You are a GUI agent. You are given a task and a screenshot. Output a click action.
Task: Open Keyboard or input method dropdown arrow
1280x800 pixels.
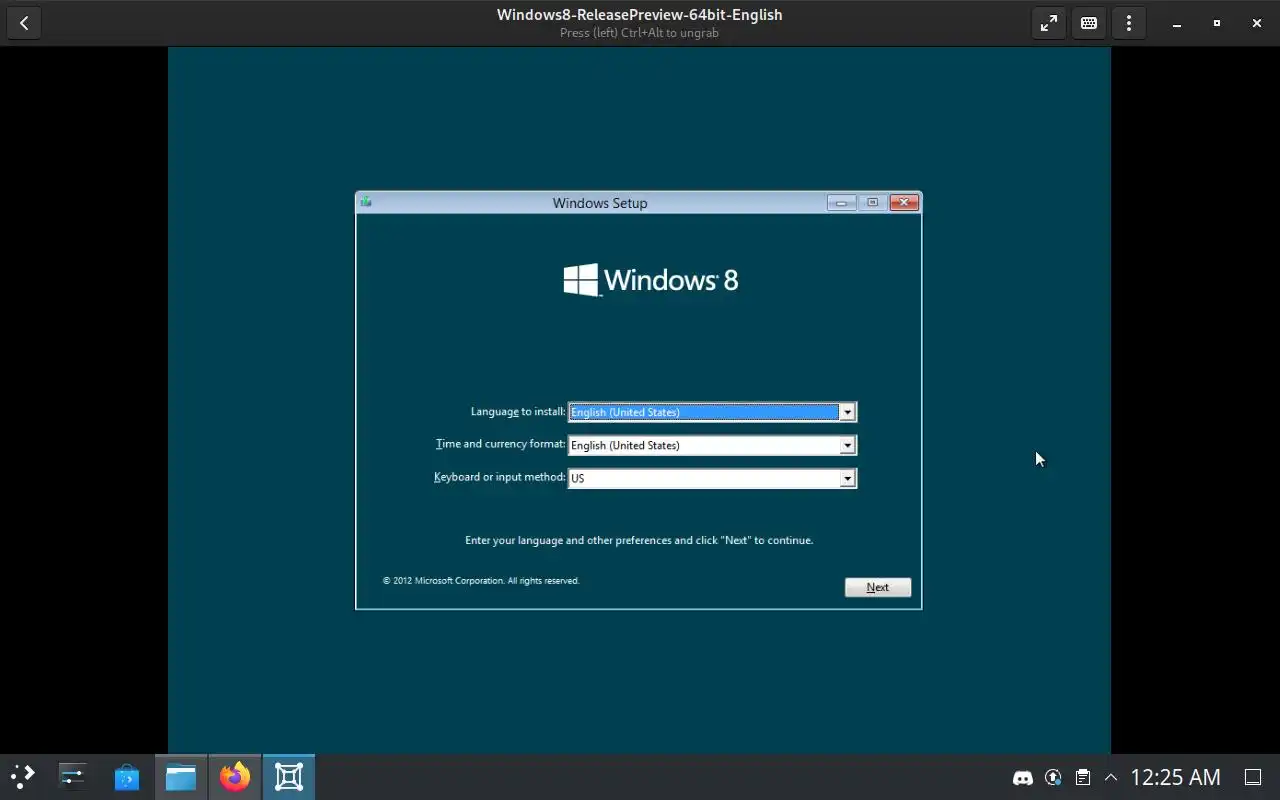(x=847, y=478)
